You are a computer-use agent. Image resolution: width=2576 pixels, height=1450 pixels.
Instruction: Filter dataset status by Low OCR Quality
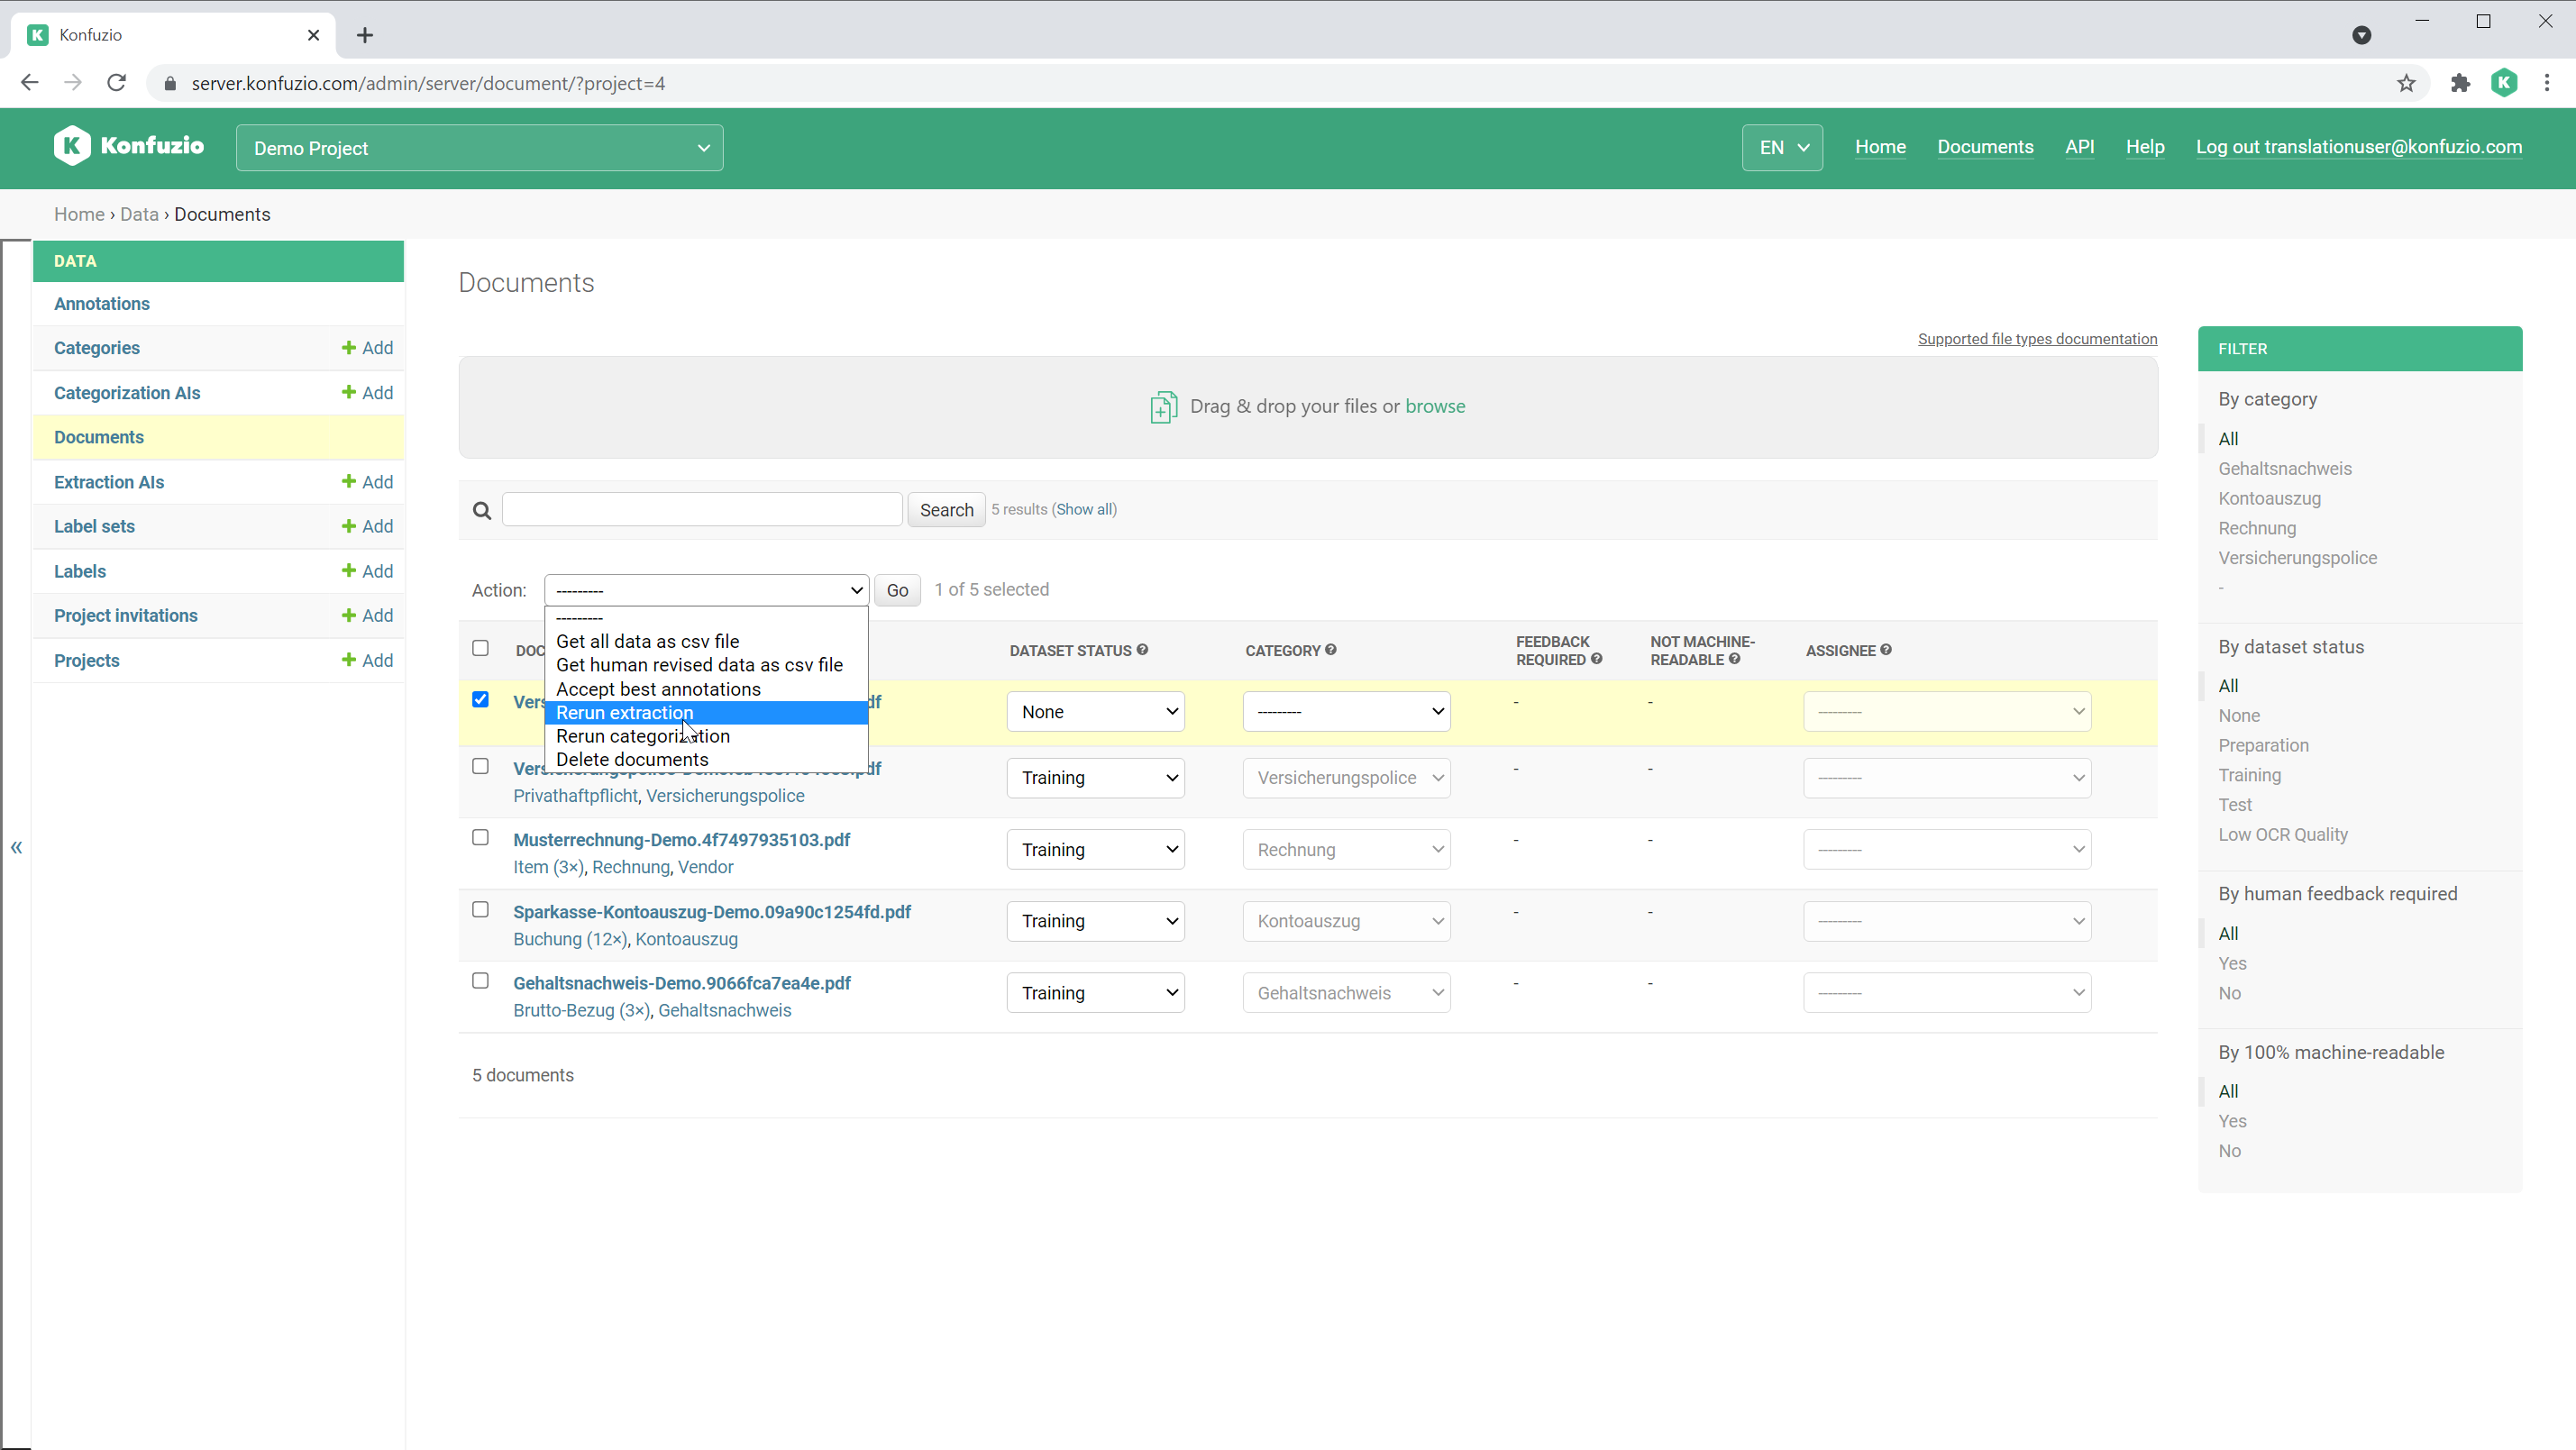pyautogui.click(x=2283, y=835)
